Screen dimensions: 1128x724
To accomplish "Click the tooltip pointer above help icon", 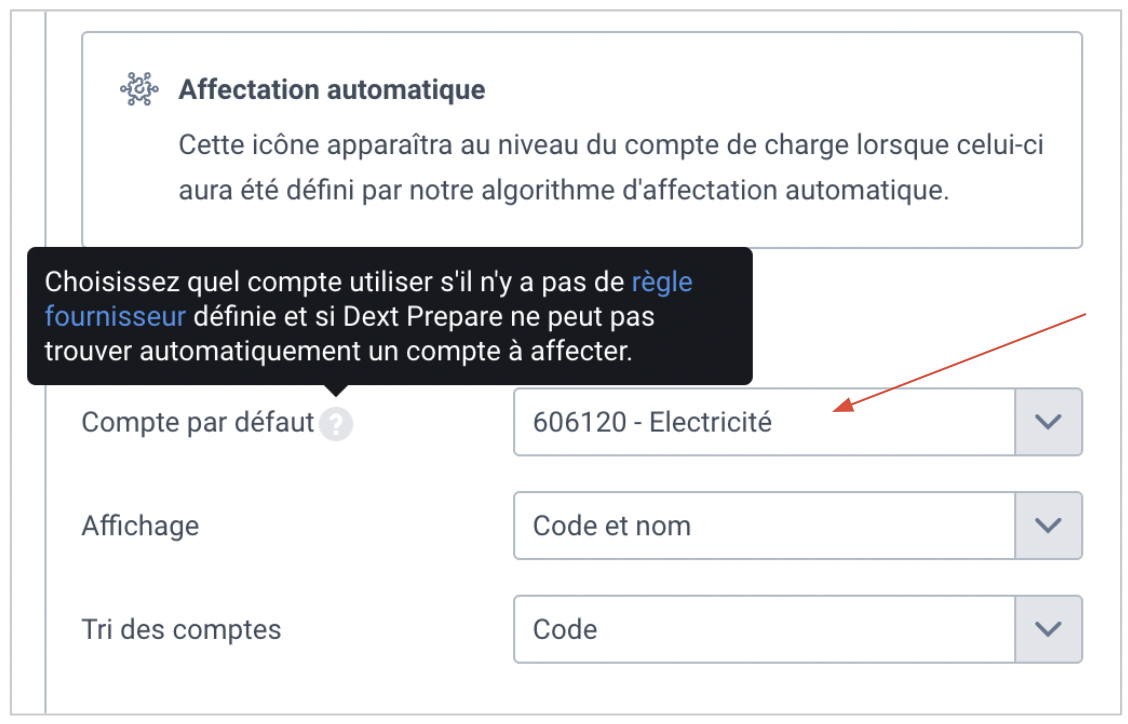I will 336,390.
